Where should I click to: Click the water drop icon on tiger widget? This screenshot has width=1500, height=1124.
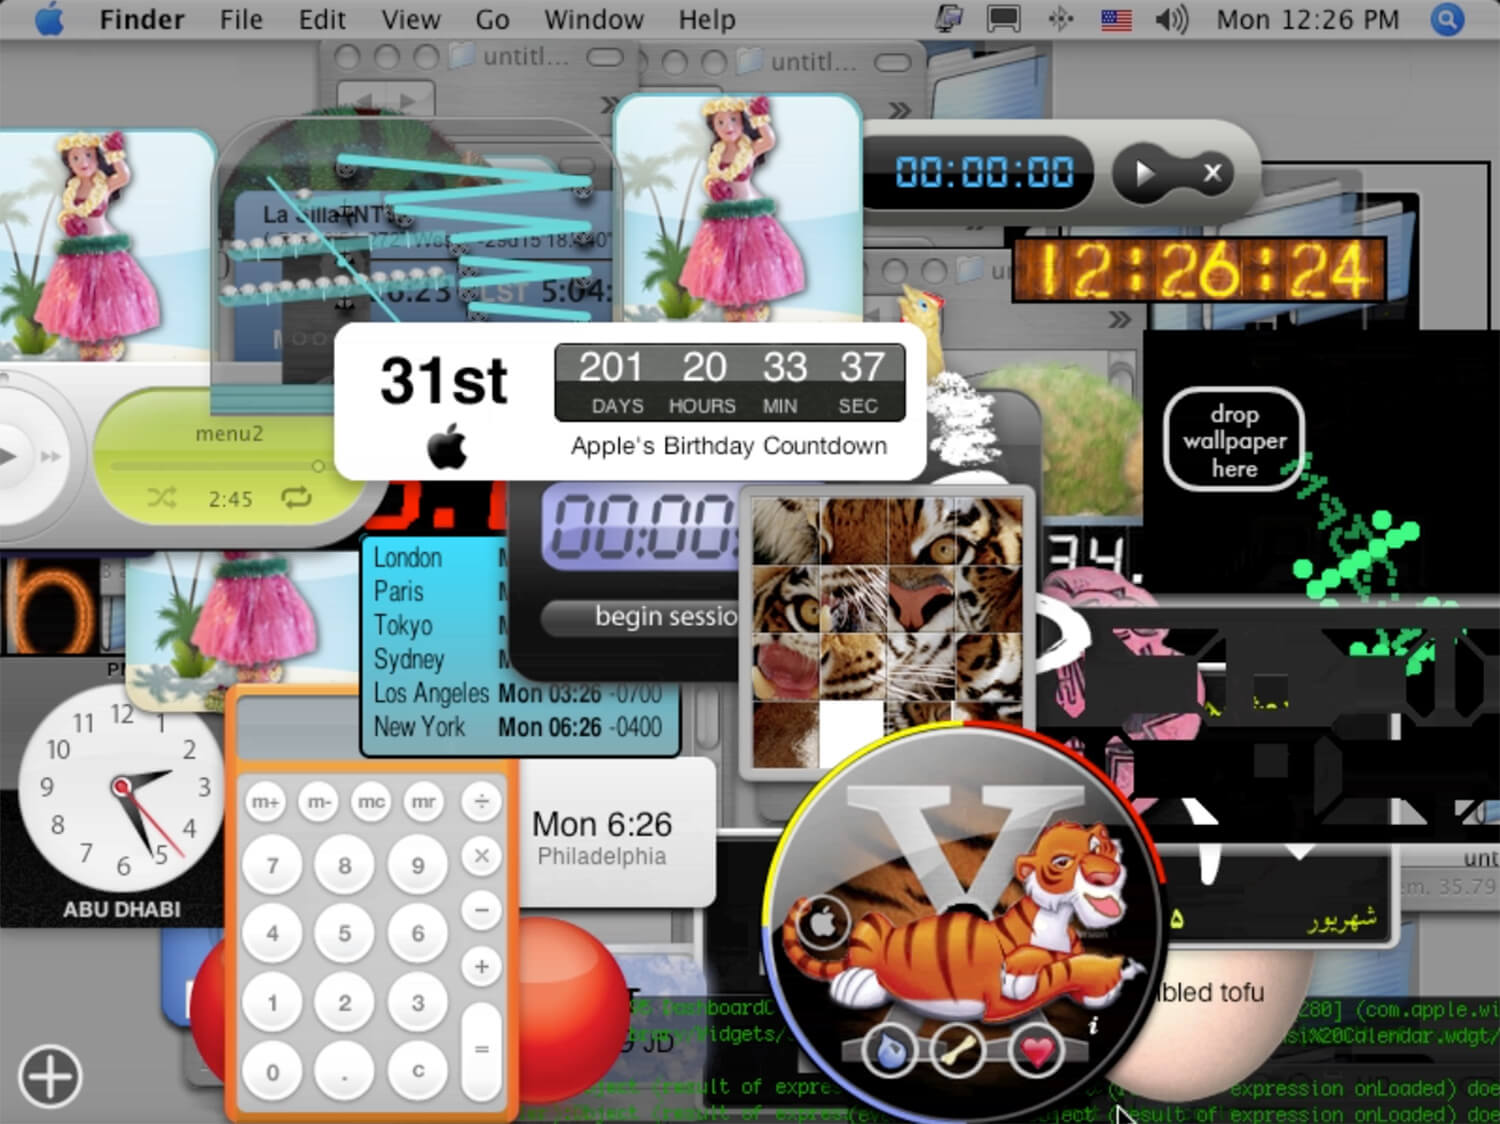point(888,1051)
